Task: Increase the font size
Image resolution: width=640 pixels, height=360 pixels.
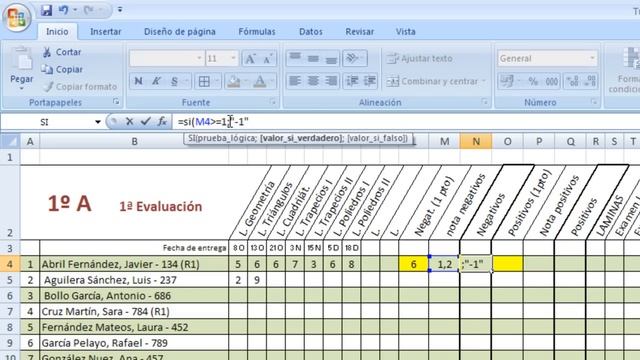Action: 250,58
